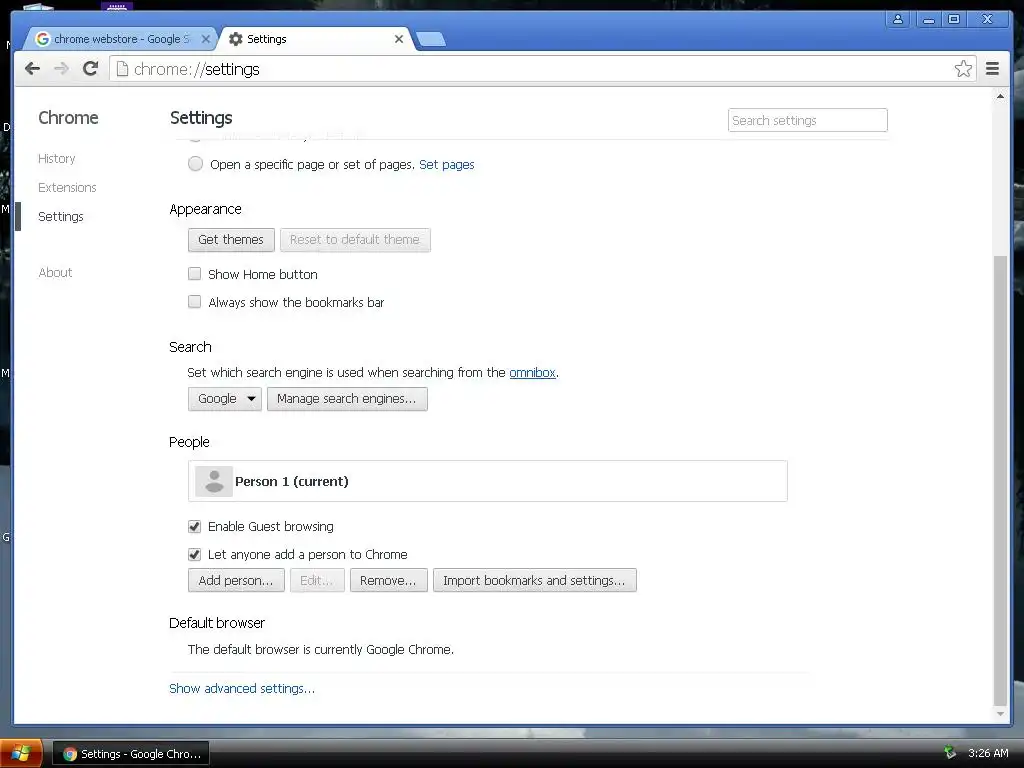Click the forward navigation arrow

click(x=61, y=69)
